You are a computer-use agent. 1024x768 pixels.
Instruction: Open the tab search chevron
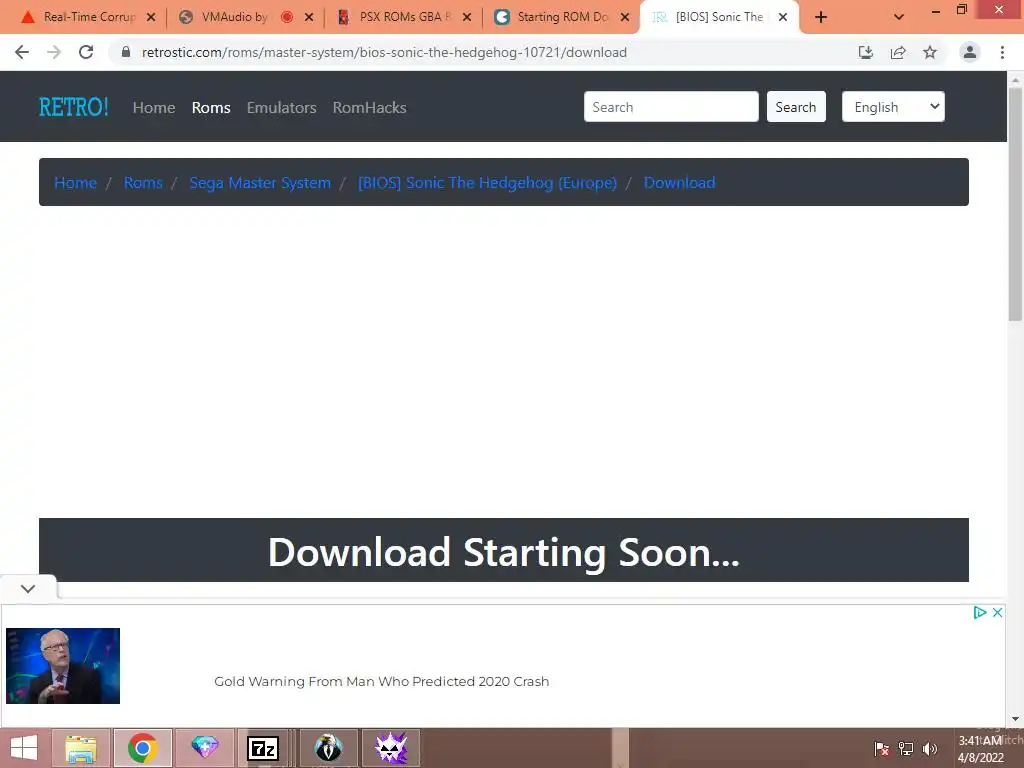click(899, 17)
